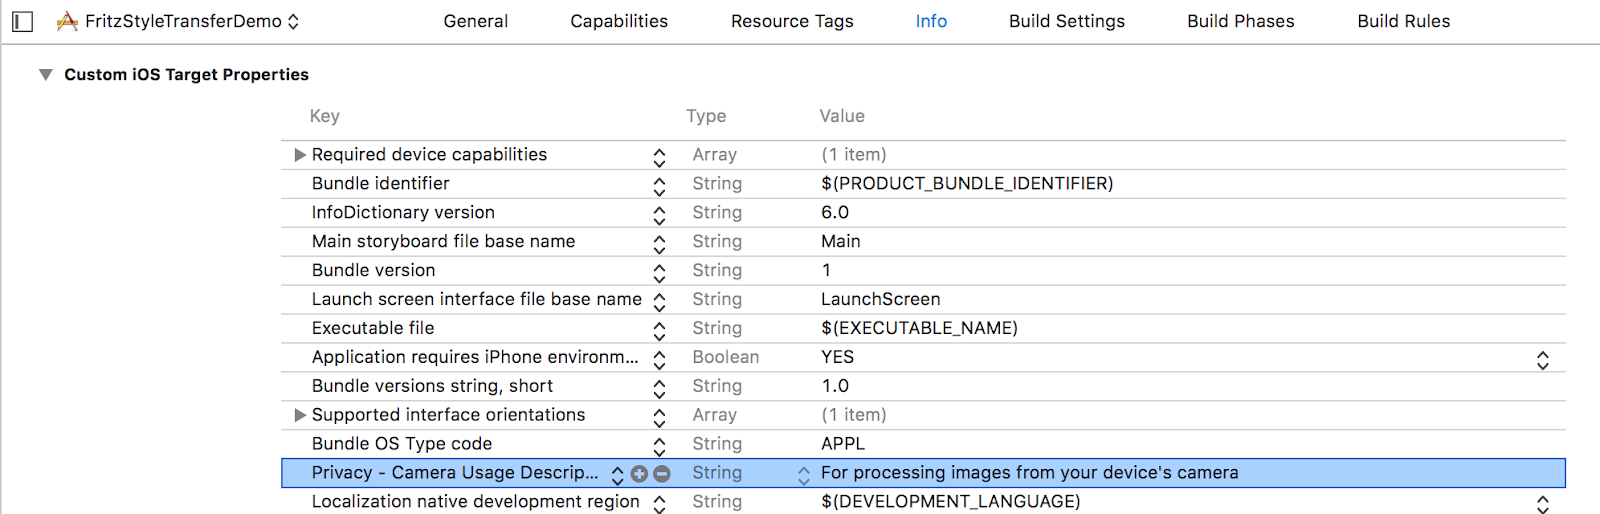Open key stepper for Executable file row
The height and width of the screenshot is (514, 1600).
[x=659, y=330]
